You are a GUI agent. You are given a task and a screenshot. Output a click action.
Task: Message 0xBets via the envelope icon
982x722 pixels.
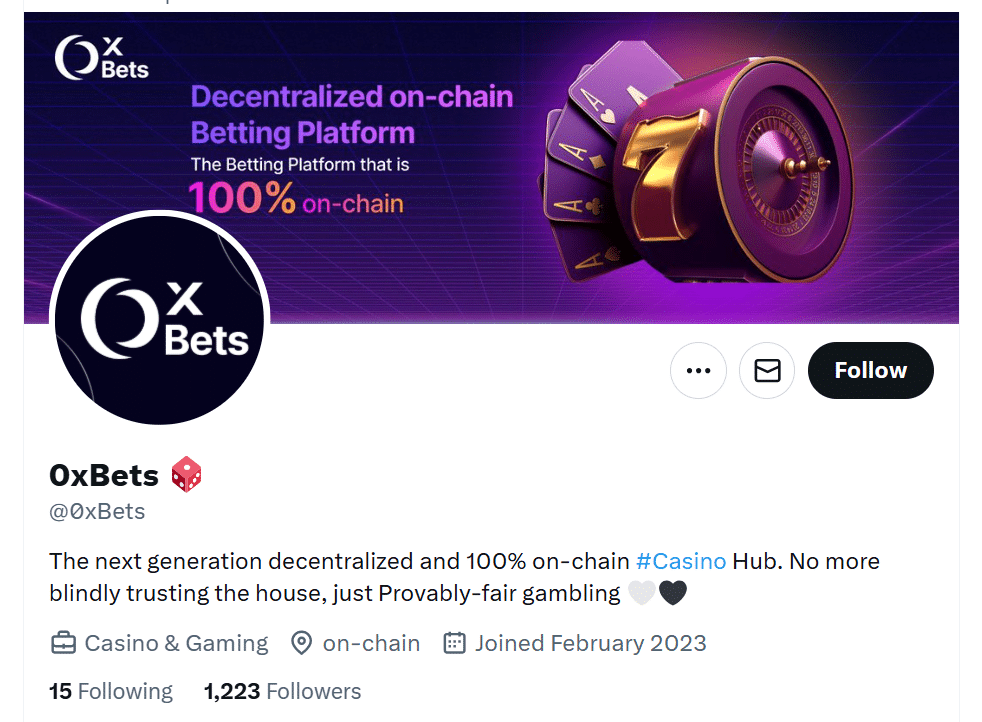pos(766,370)
